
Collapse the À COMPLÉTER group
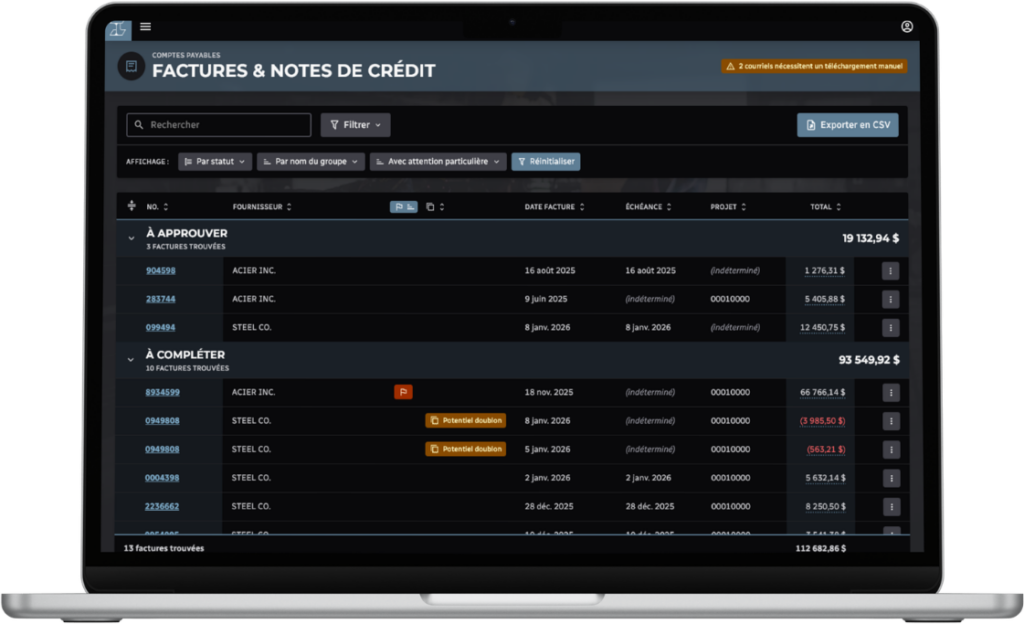click(130, 359)
